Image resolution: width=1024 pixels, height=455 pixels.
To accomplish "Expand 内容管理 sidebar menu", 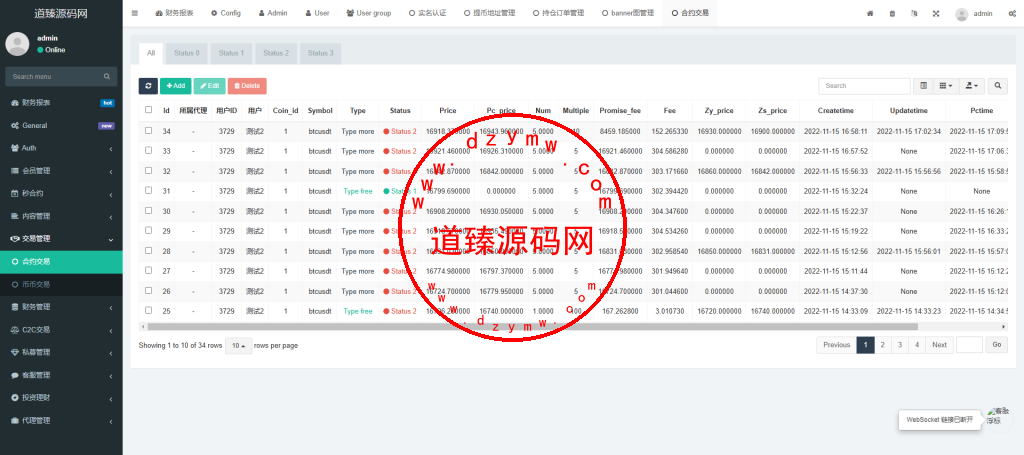I will coord(61,216).
